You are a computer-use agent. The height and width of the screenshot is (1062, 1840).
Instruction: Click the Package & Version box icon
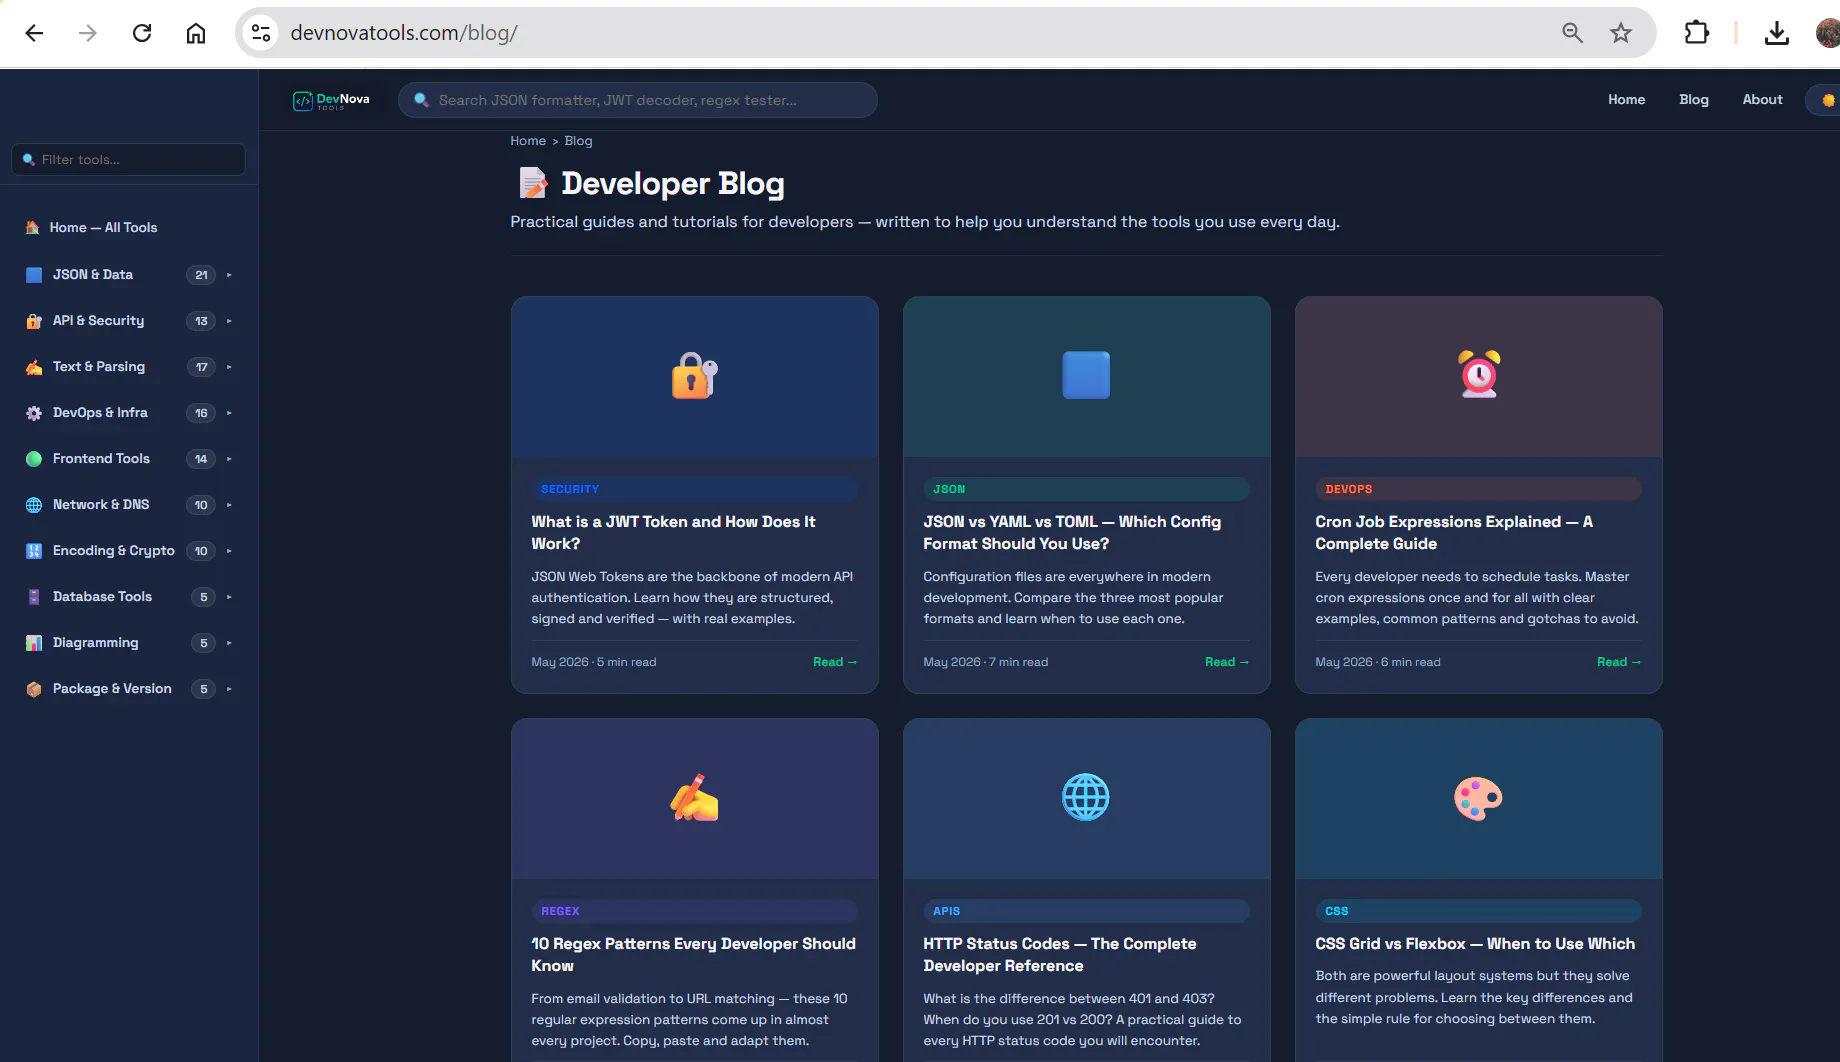tap(34, 689)
